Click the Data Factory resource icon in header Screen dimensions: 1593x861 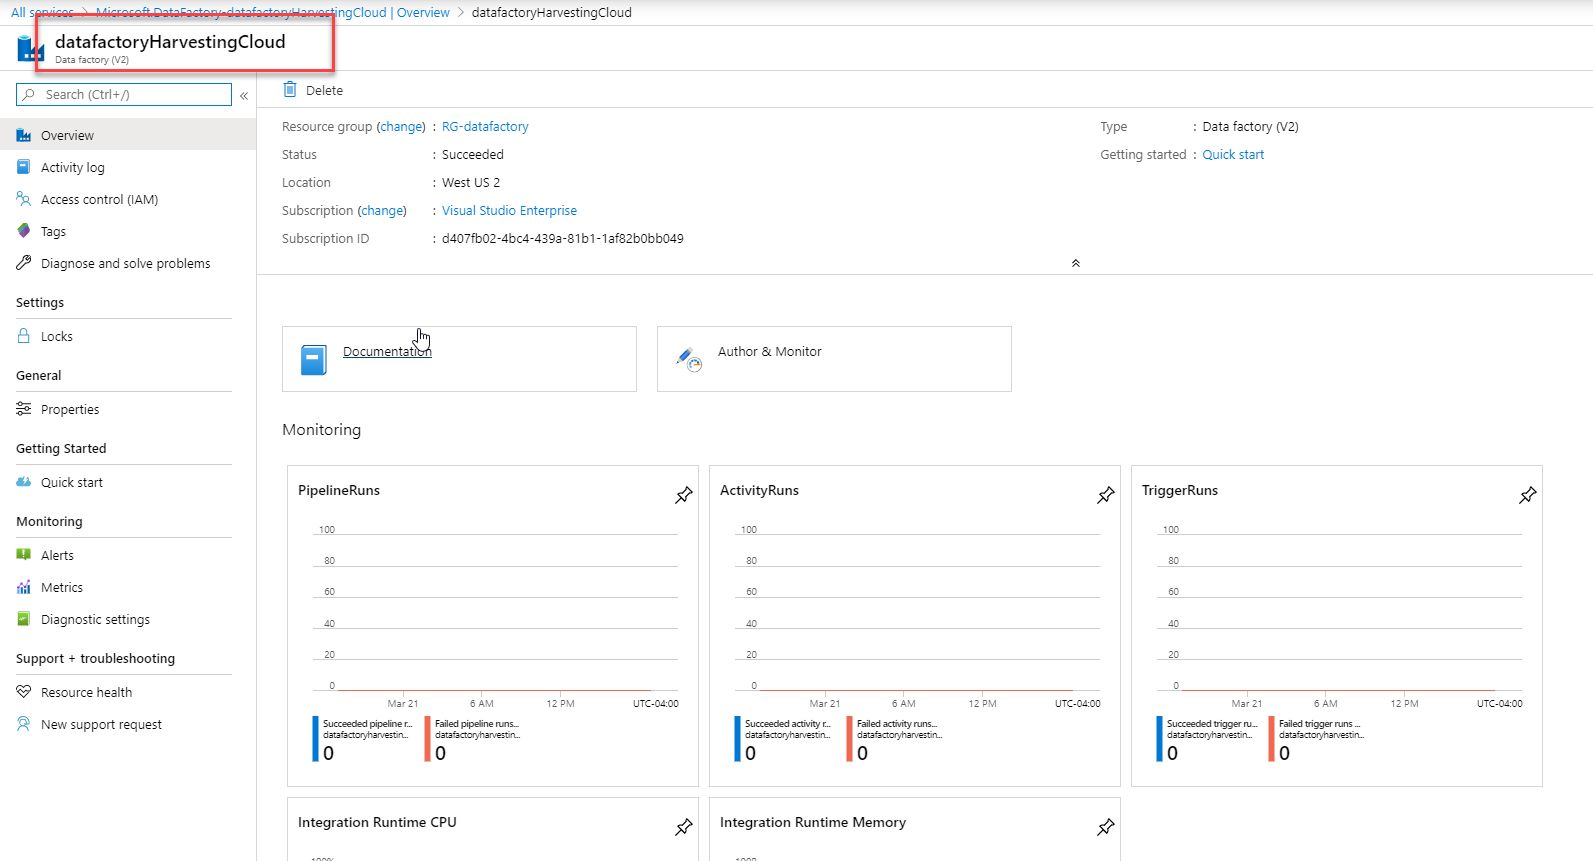click(30, 48)
